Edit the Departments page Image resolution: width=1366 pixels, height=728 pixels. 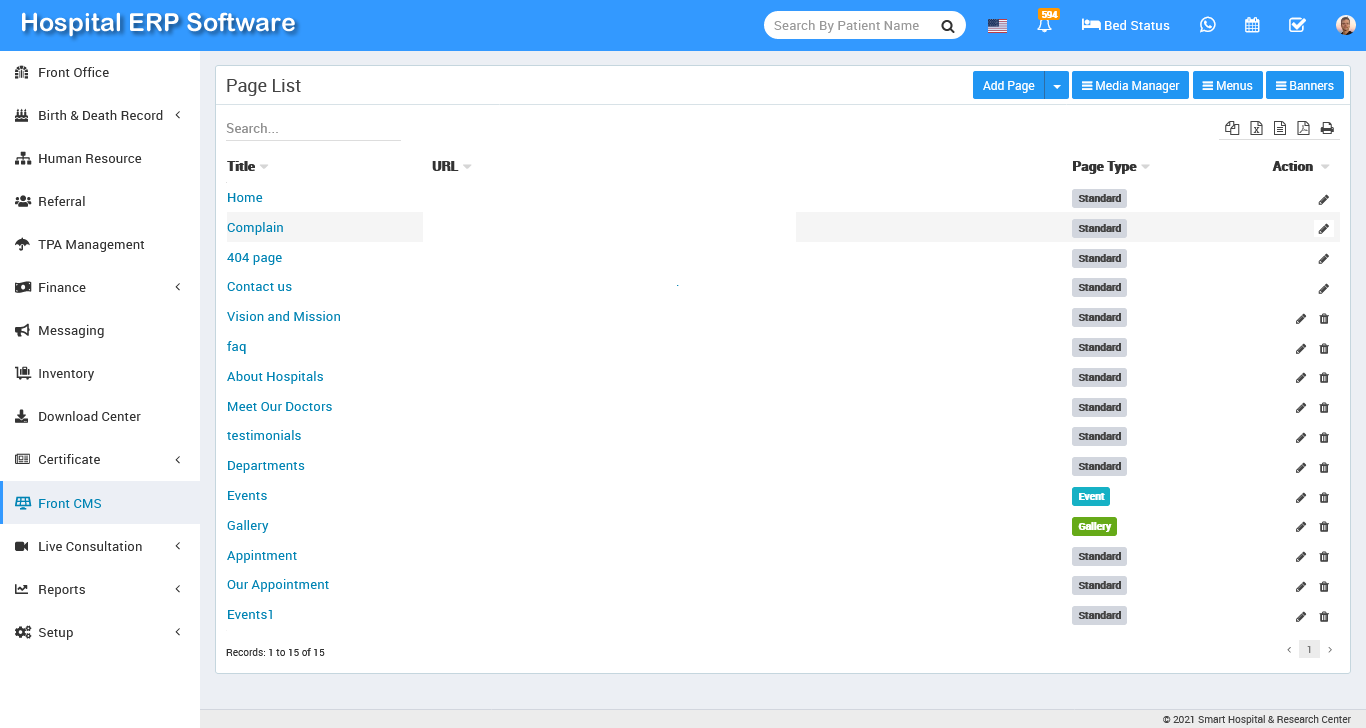coord(1301,468)
